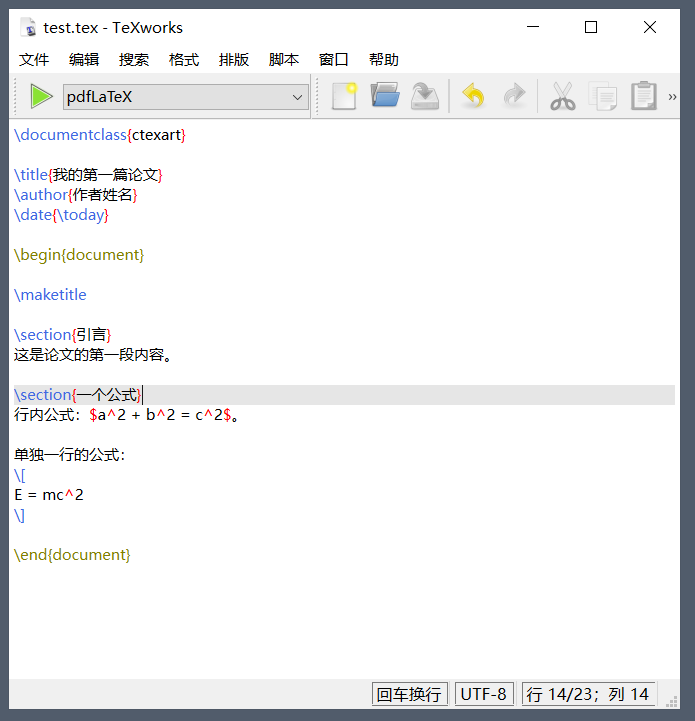This screenshot has width=695, height=721.
Task: Click the \documentclass{ctexart} line
Action: [x=100, y=135]
